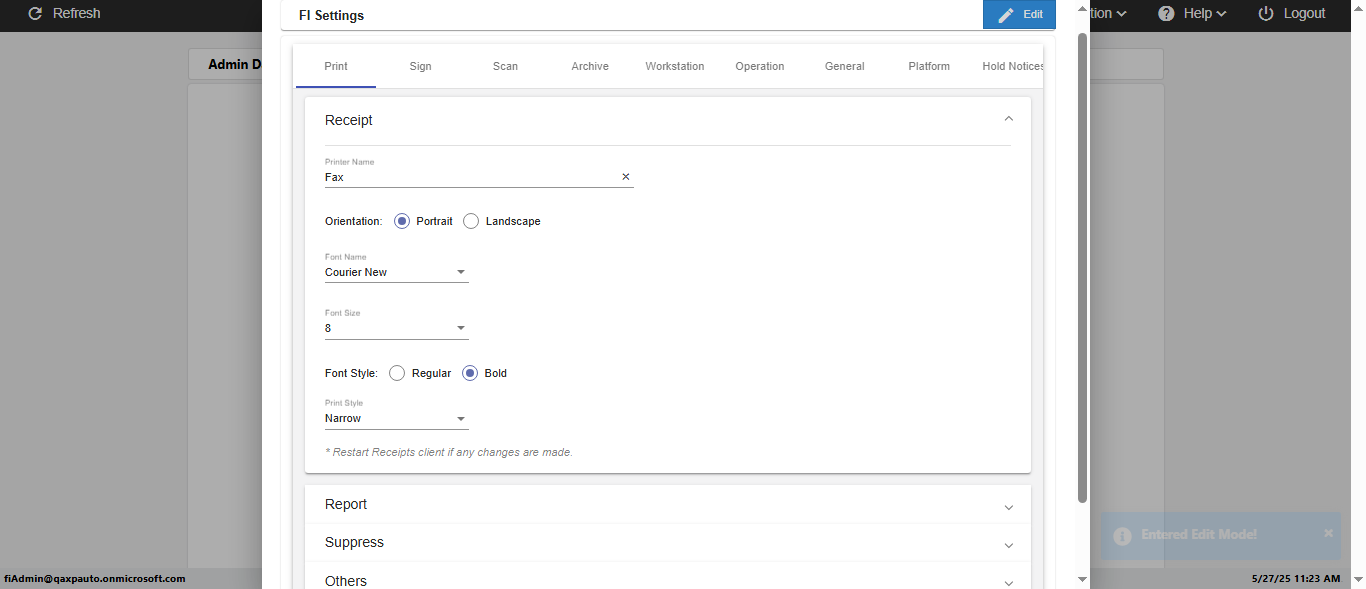Open the Print Style dropdown

coord(396,418)
